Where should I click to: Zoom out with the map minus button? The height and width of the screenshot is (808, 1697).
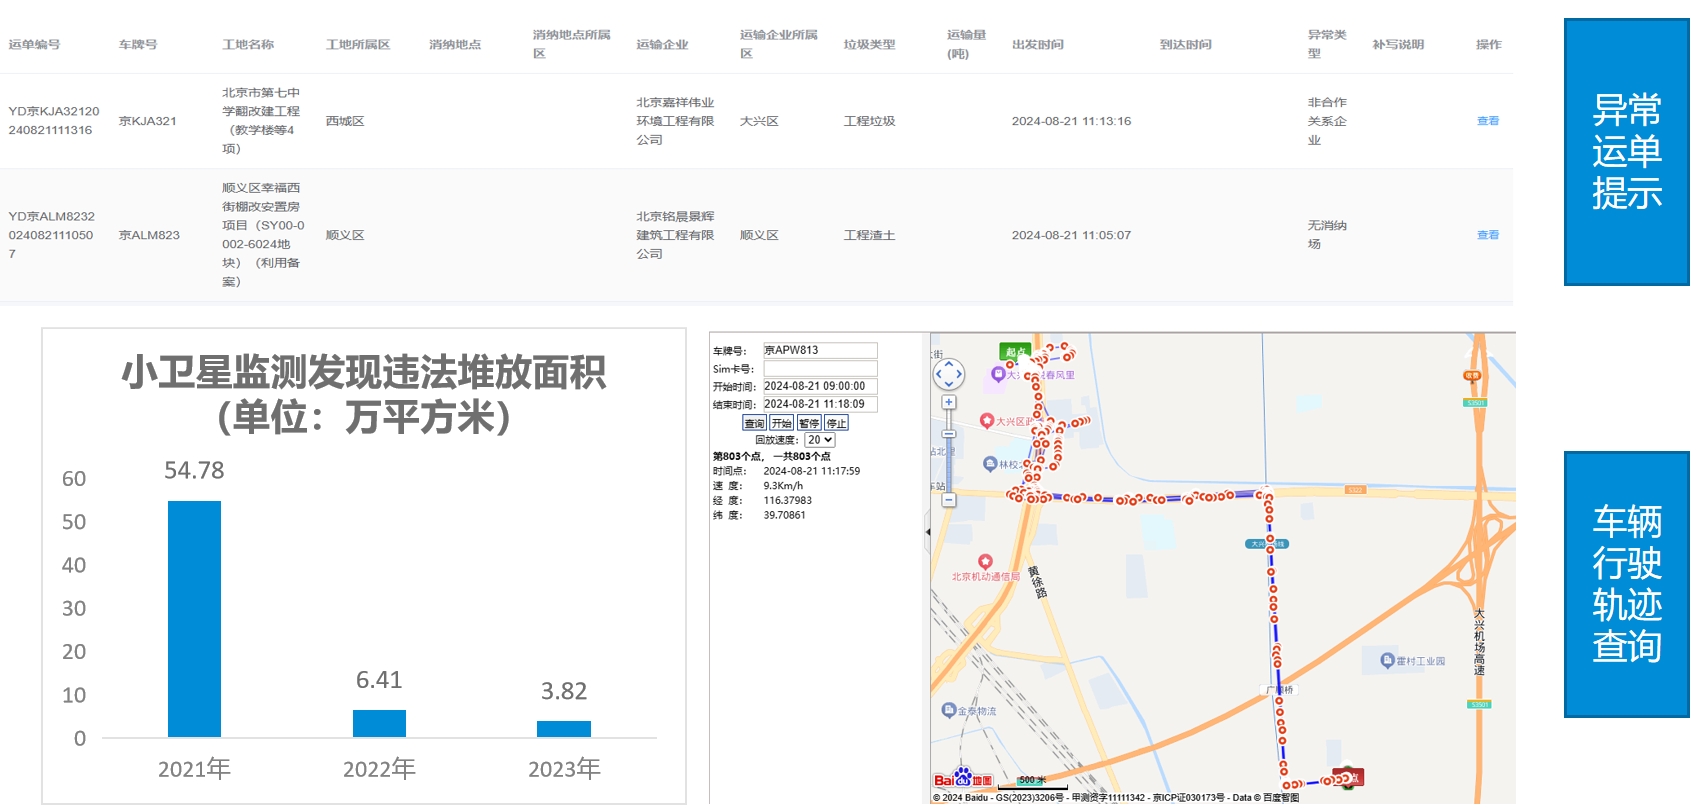tap(949, 499)
